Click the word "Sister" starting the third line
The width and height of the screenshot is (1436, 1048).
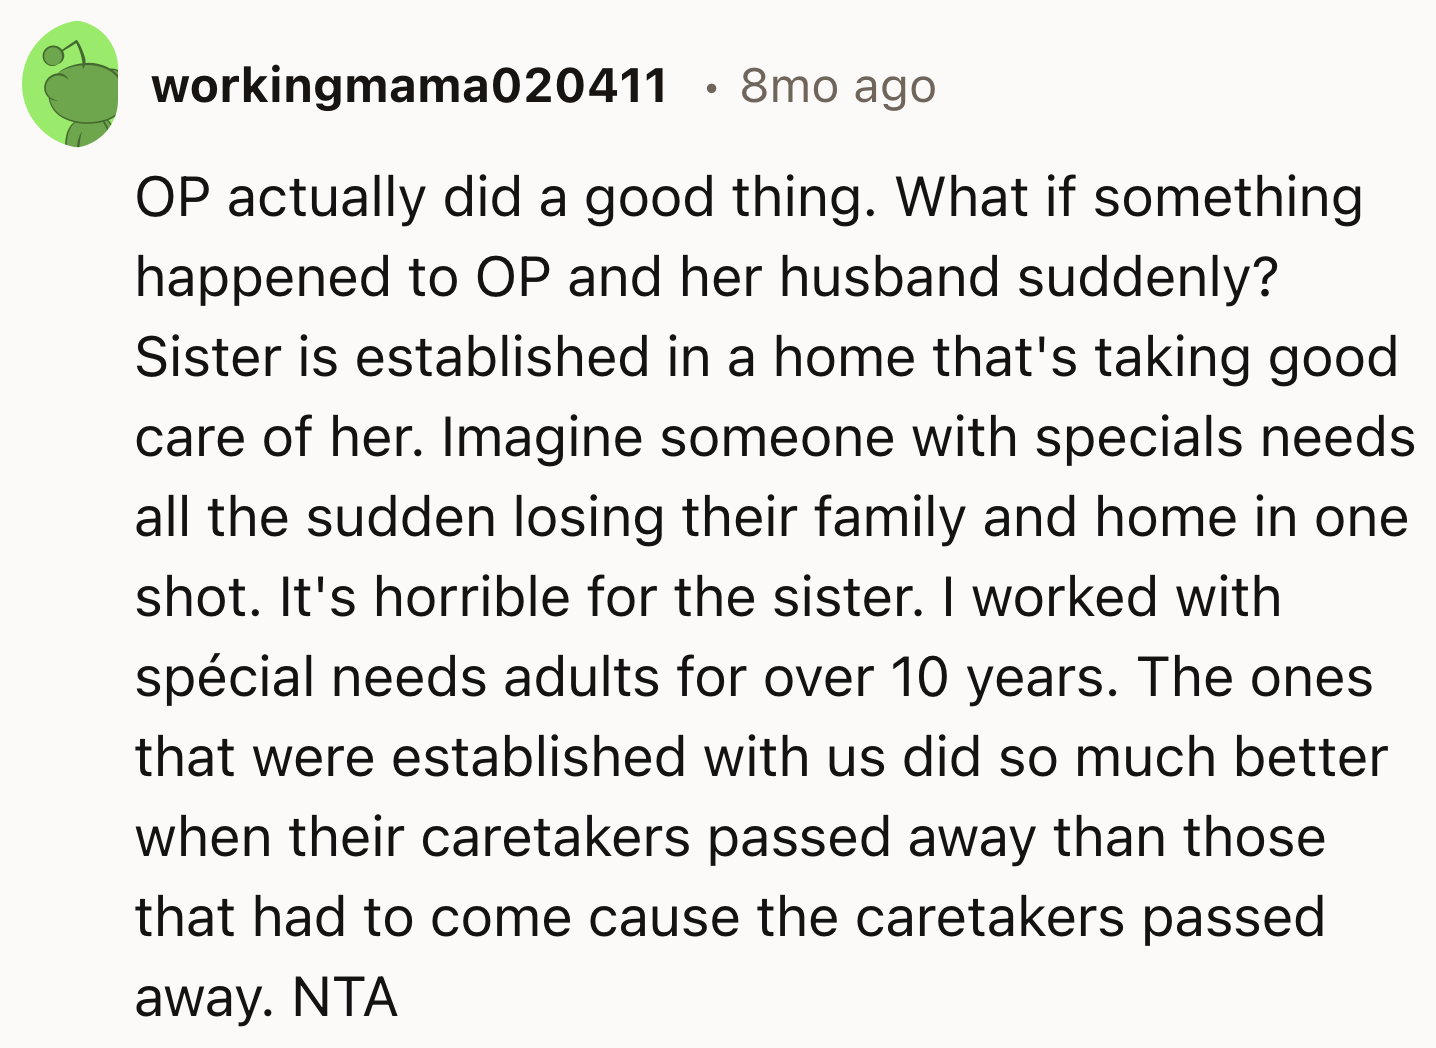tap(209, 358)
